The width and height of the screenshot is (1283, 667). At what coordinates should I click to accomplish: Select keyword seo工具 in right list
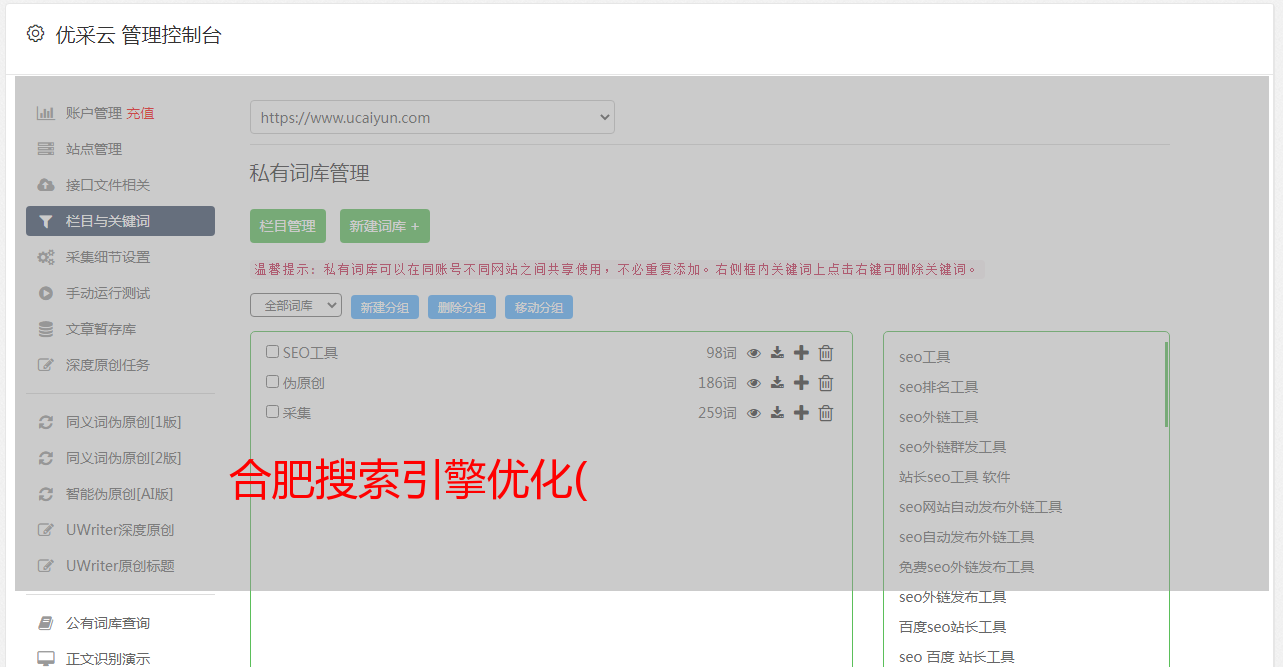pos(924,357)
